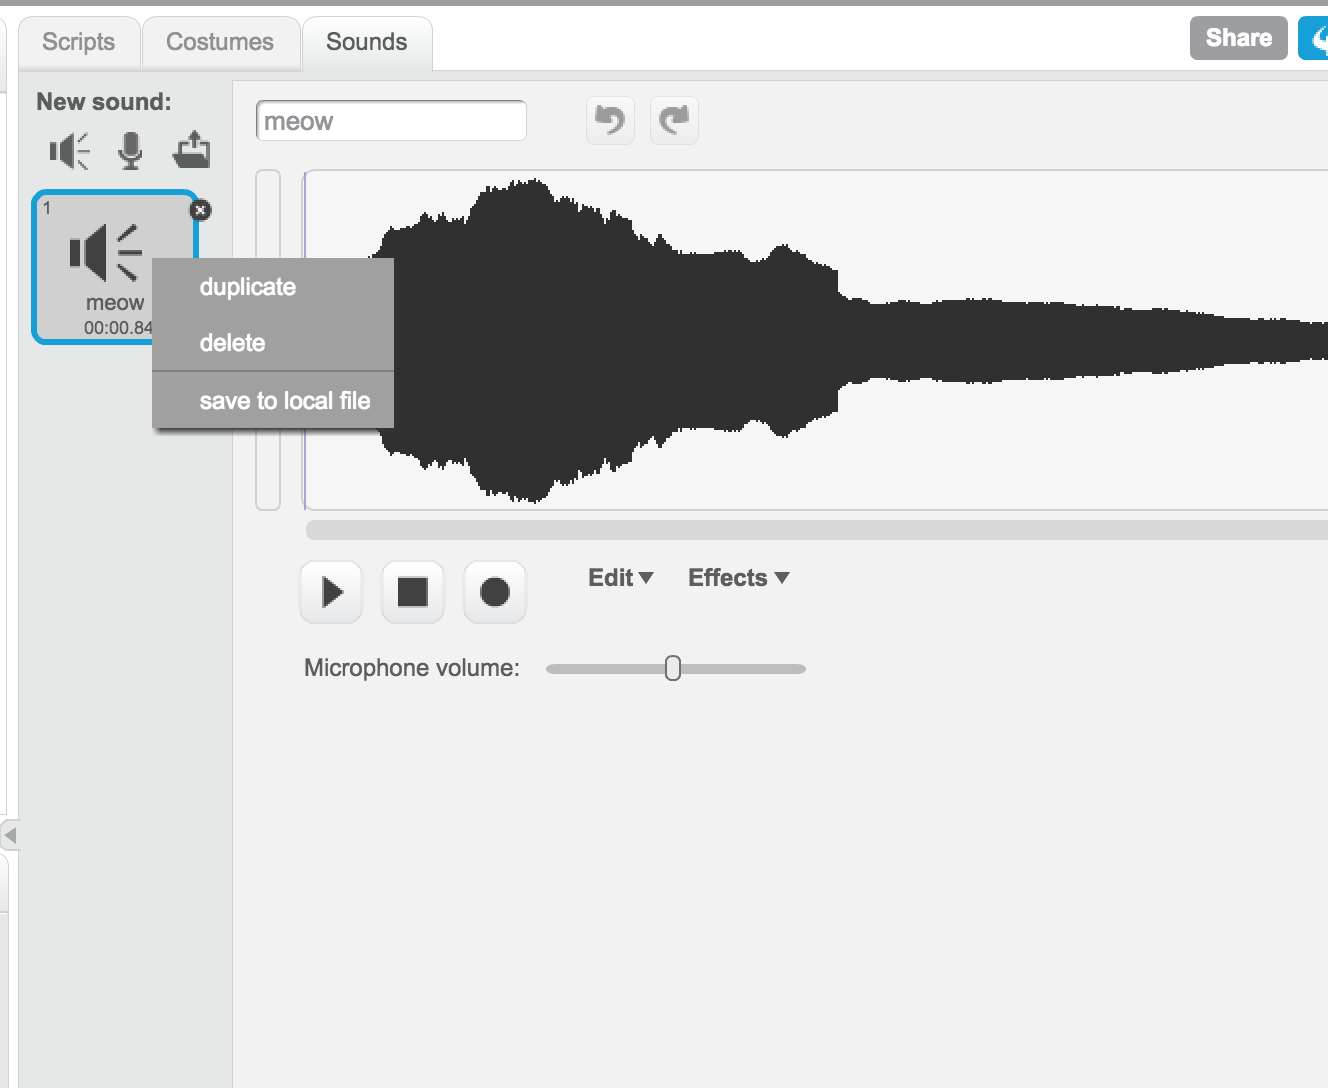Delete the meow sound via its X badge
Viewport: 1328px width, 1088px height.
[200, 210]
